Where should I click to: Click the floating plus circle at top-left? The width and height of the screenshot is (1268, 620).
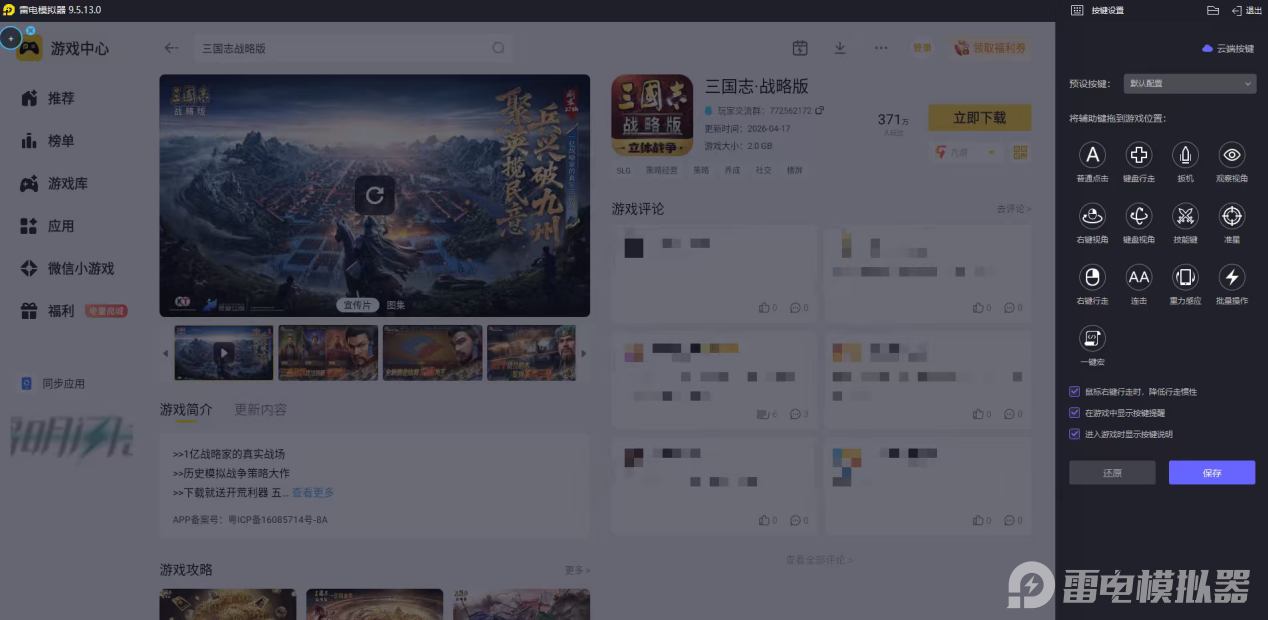click(x=11, y=38)
